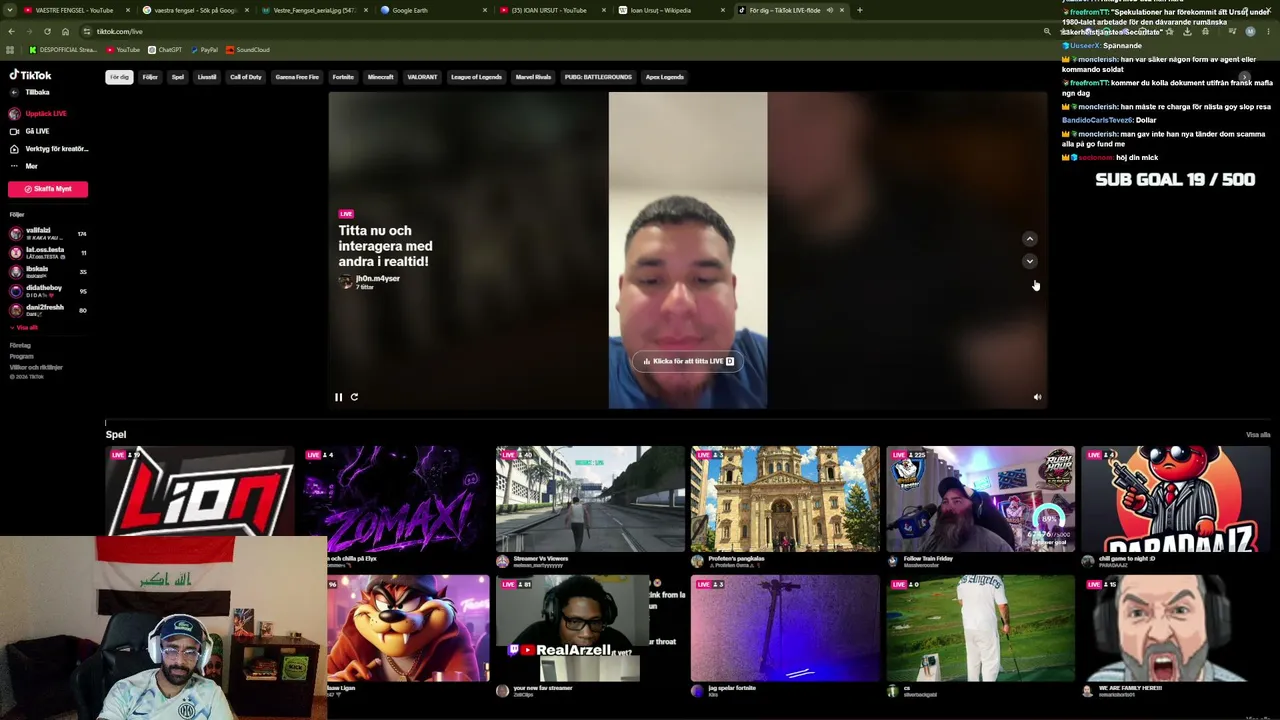Open Villkor och riktlinjer footer link
The width and height of the screenshot is (1280, 720).
click(36, 367)
